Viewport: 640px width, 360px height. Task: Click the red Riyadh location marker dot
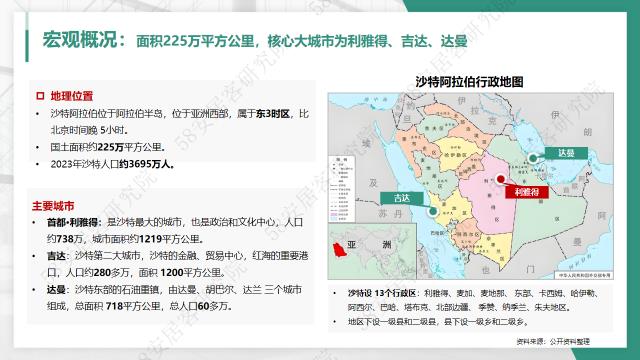500,179
